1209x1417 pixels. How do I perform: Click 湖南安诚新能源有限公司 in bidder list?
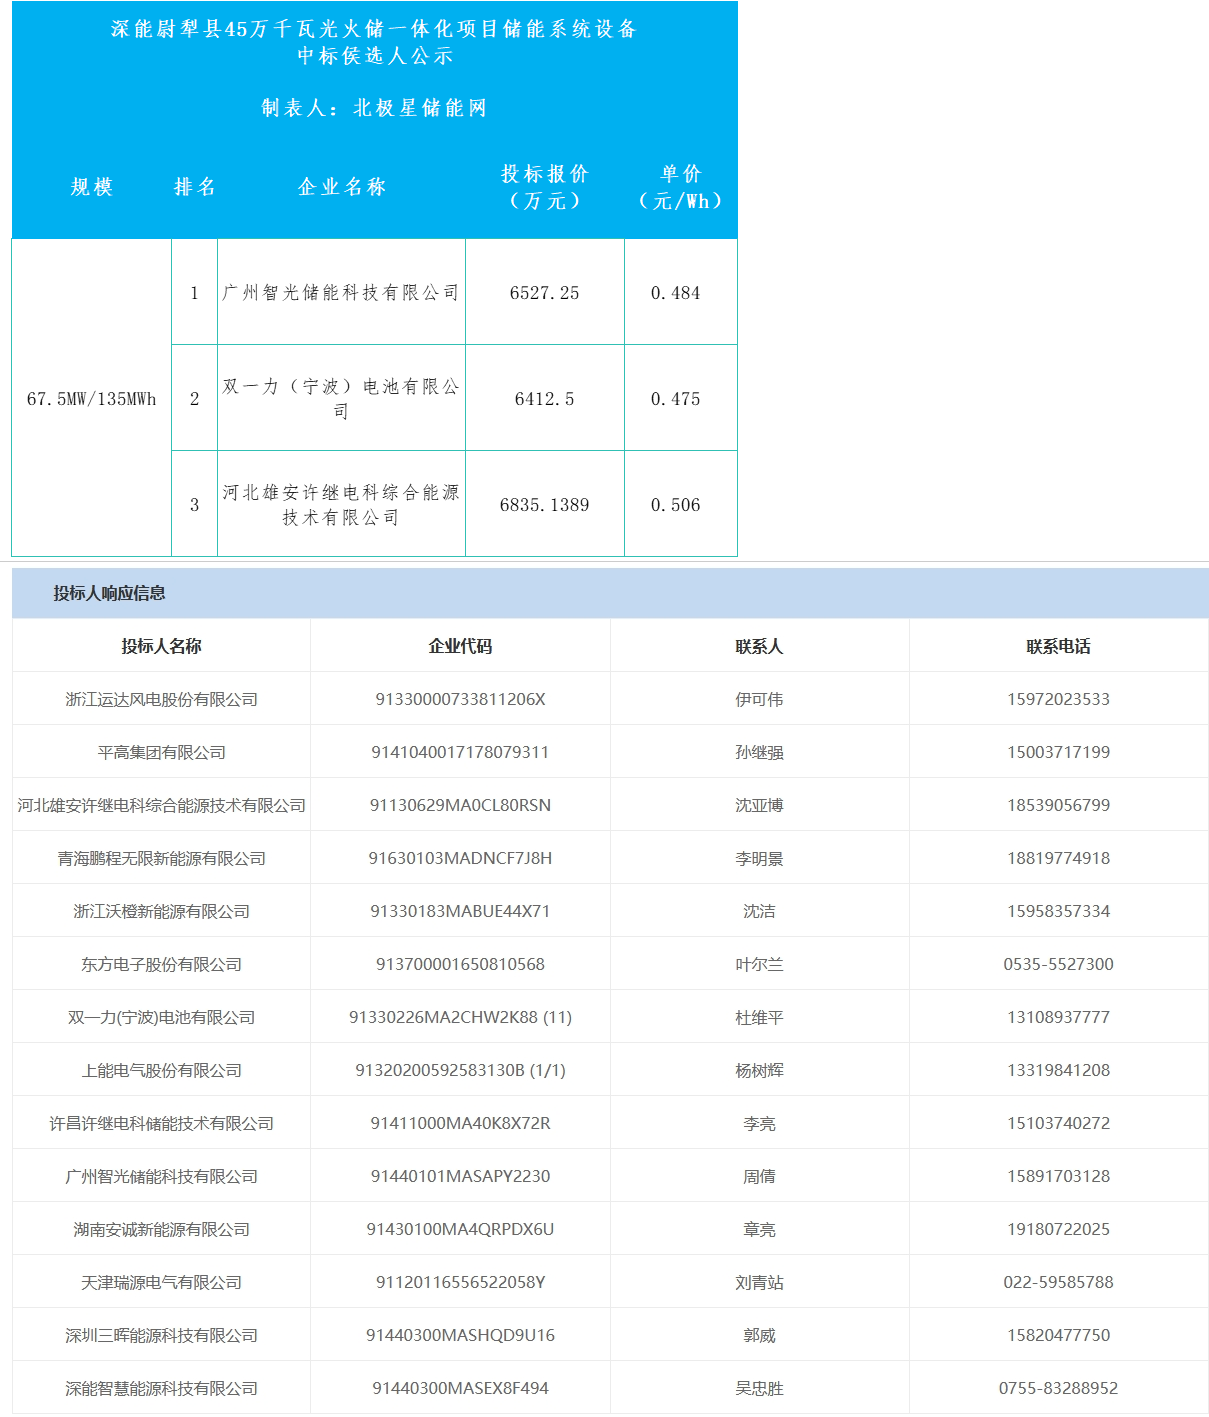[161, 1229]
